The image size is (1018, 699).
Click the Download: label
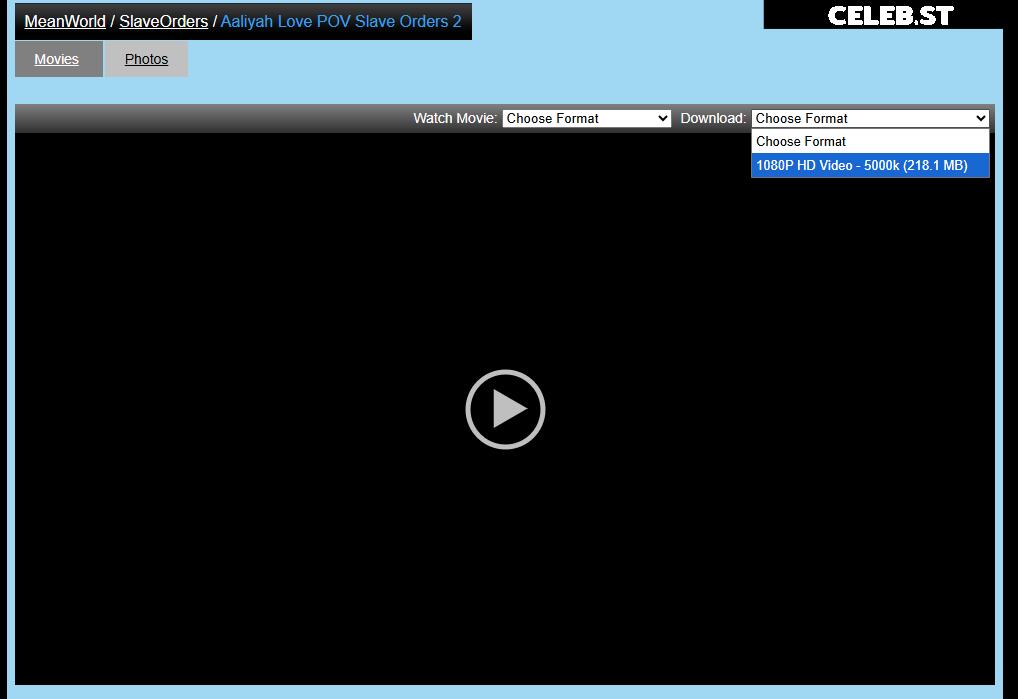[x=713, y=118]
